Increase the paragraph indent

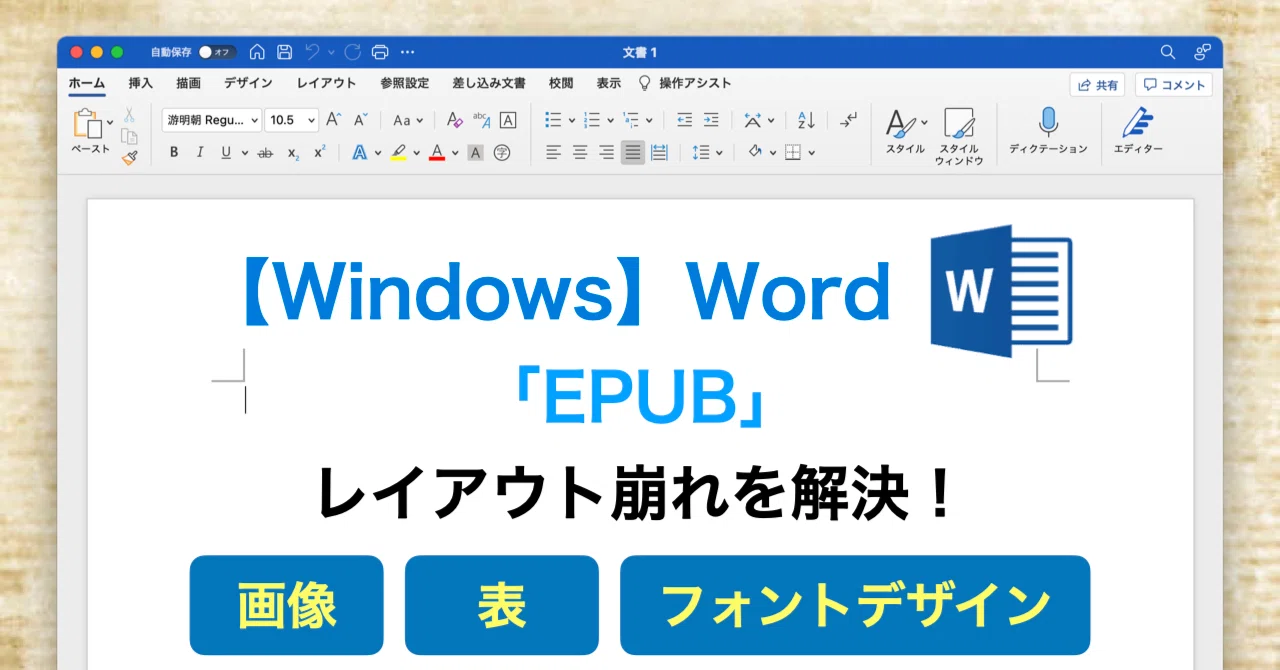[x=711, y=120]
